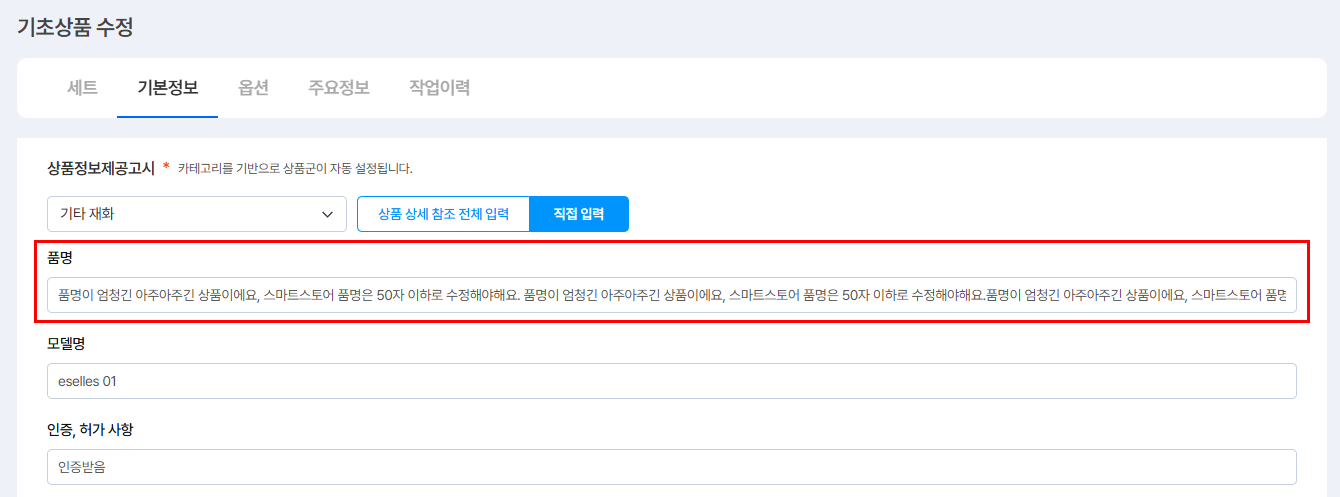Click the red required asterisk beside 상품정보제공고시
The height and width of the screenshot is (497, 1340).
point(166,167)
